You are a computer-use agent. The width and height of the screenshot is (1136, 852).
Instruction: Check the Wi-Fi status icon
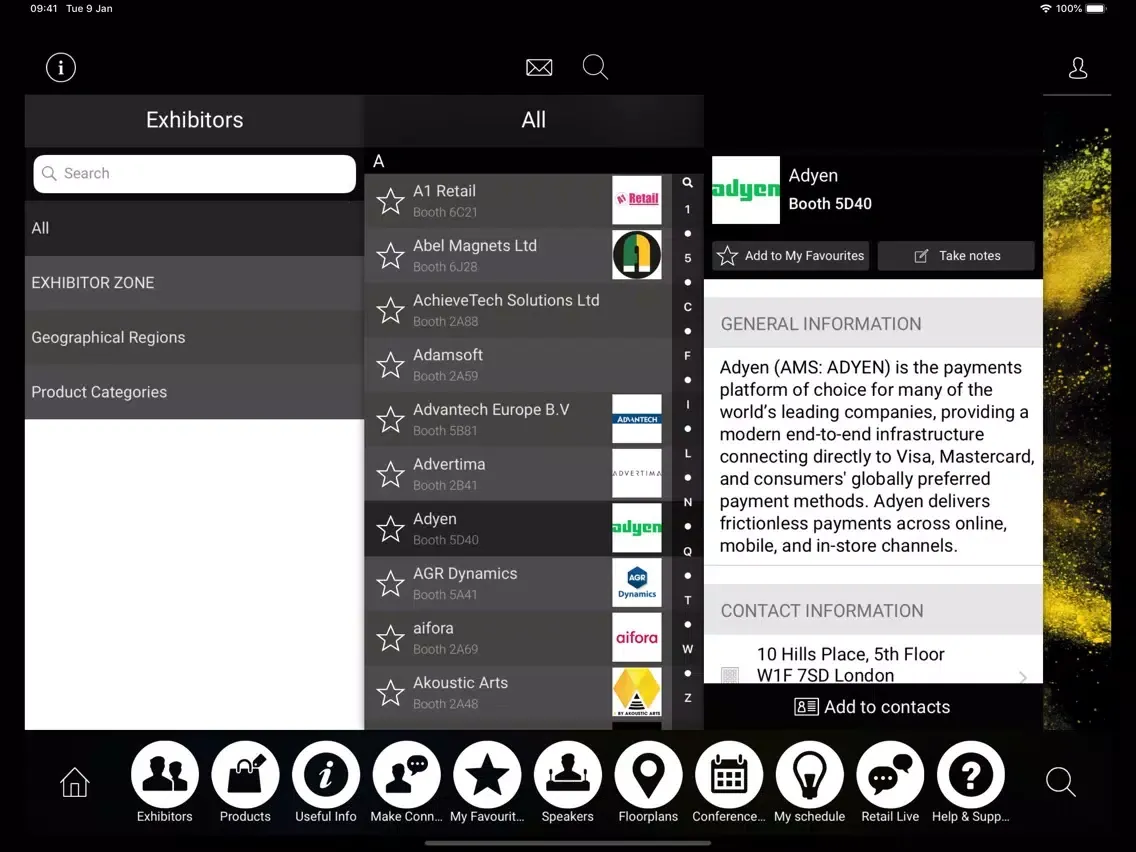pyautogui.click(x=1045, y=9)
